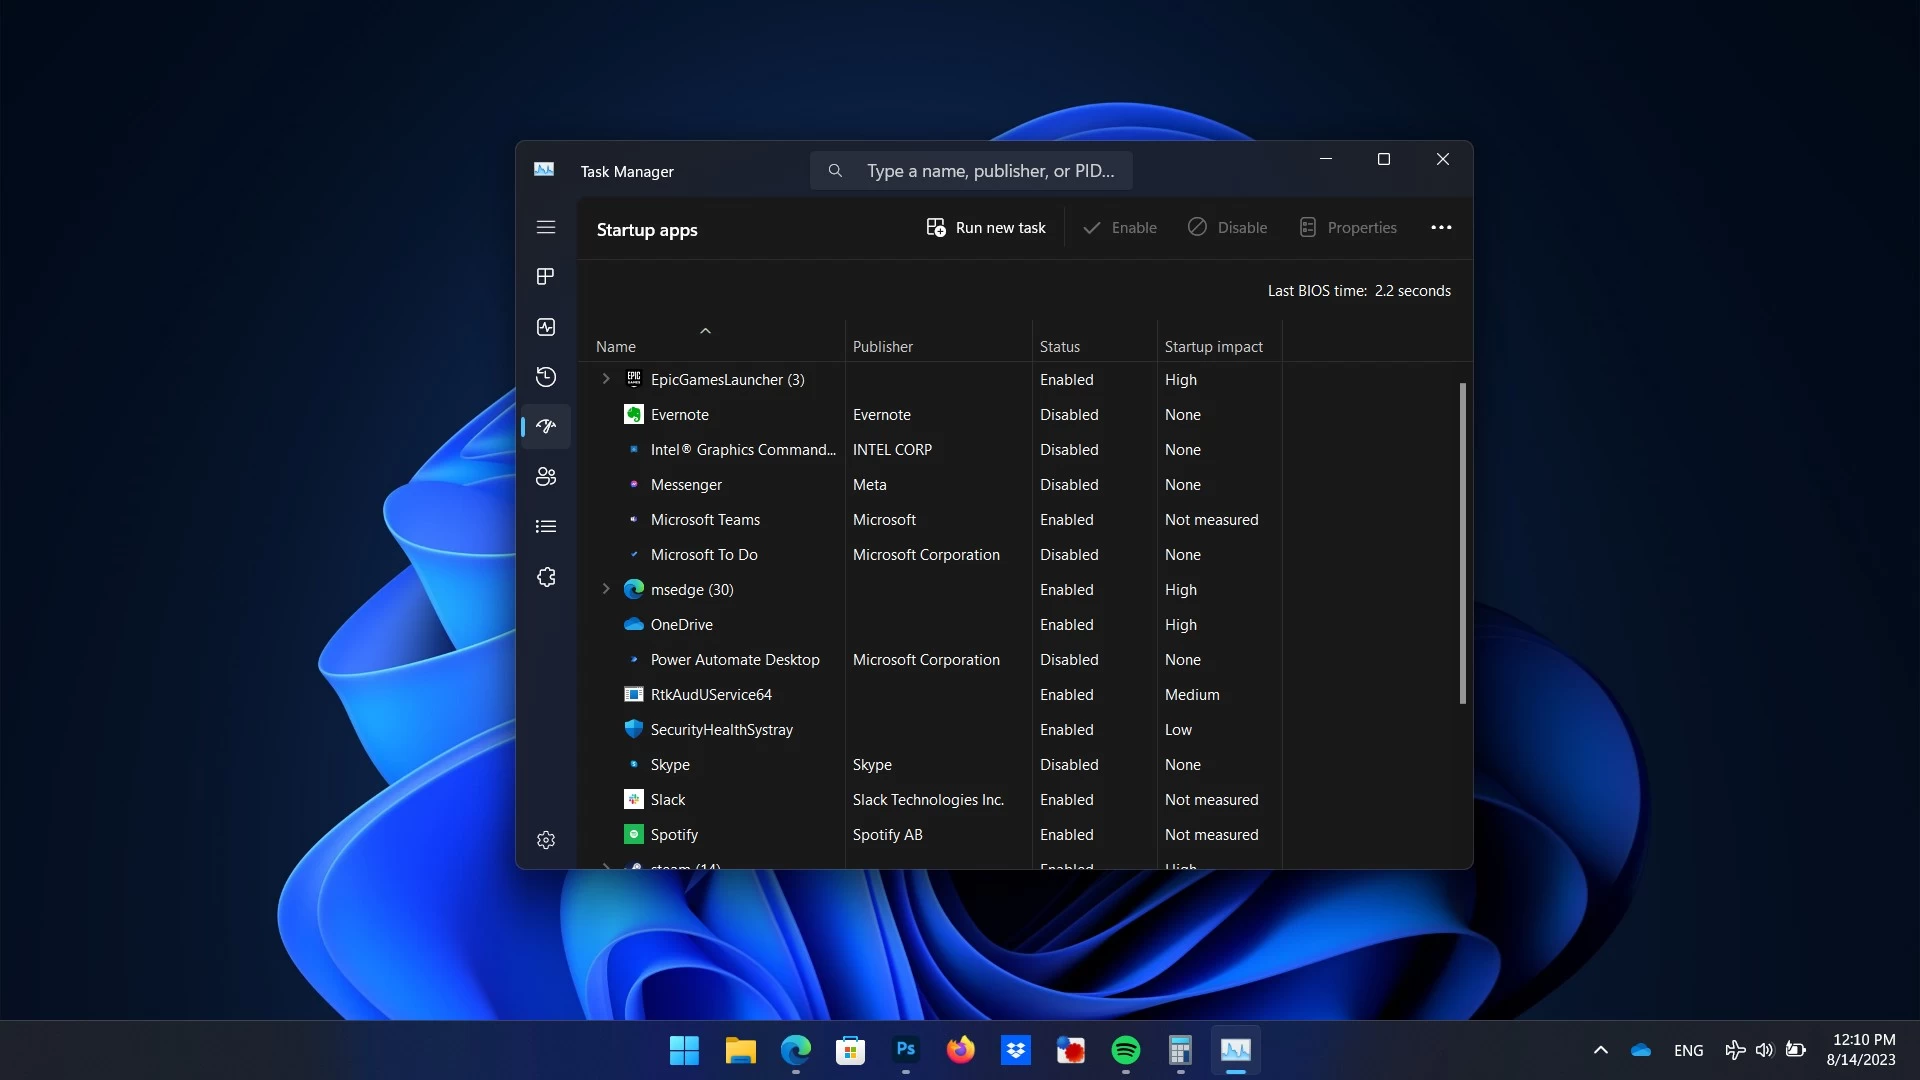Open the Performance page in sidebar
The image size is (1920, 1080).
click(546, 327)
